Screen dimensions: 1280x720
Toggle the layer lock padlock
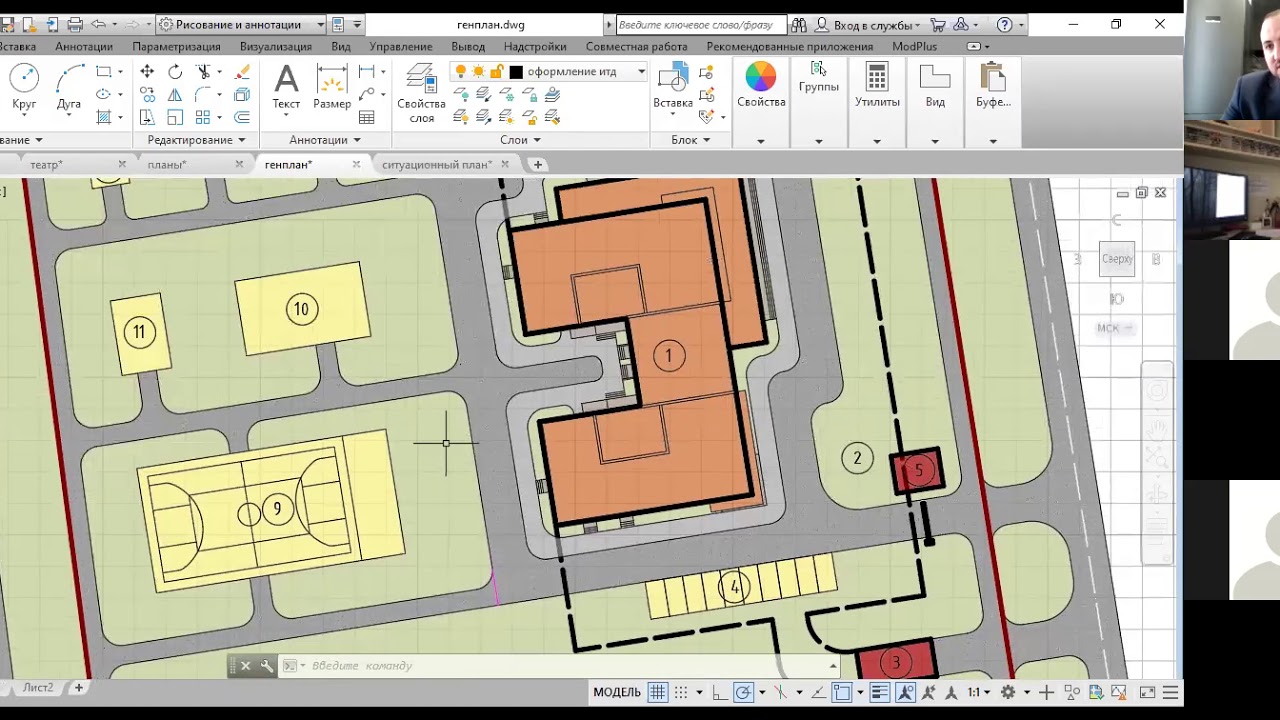click(x=496, y=72)
